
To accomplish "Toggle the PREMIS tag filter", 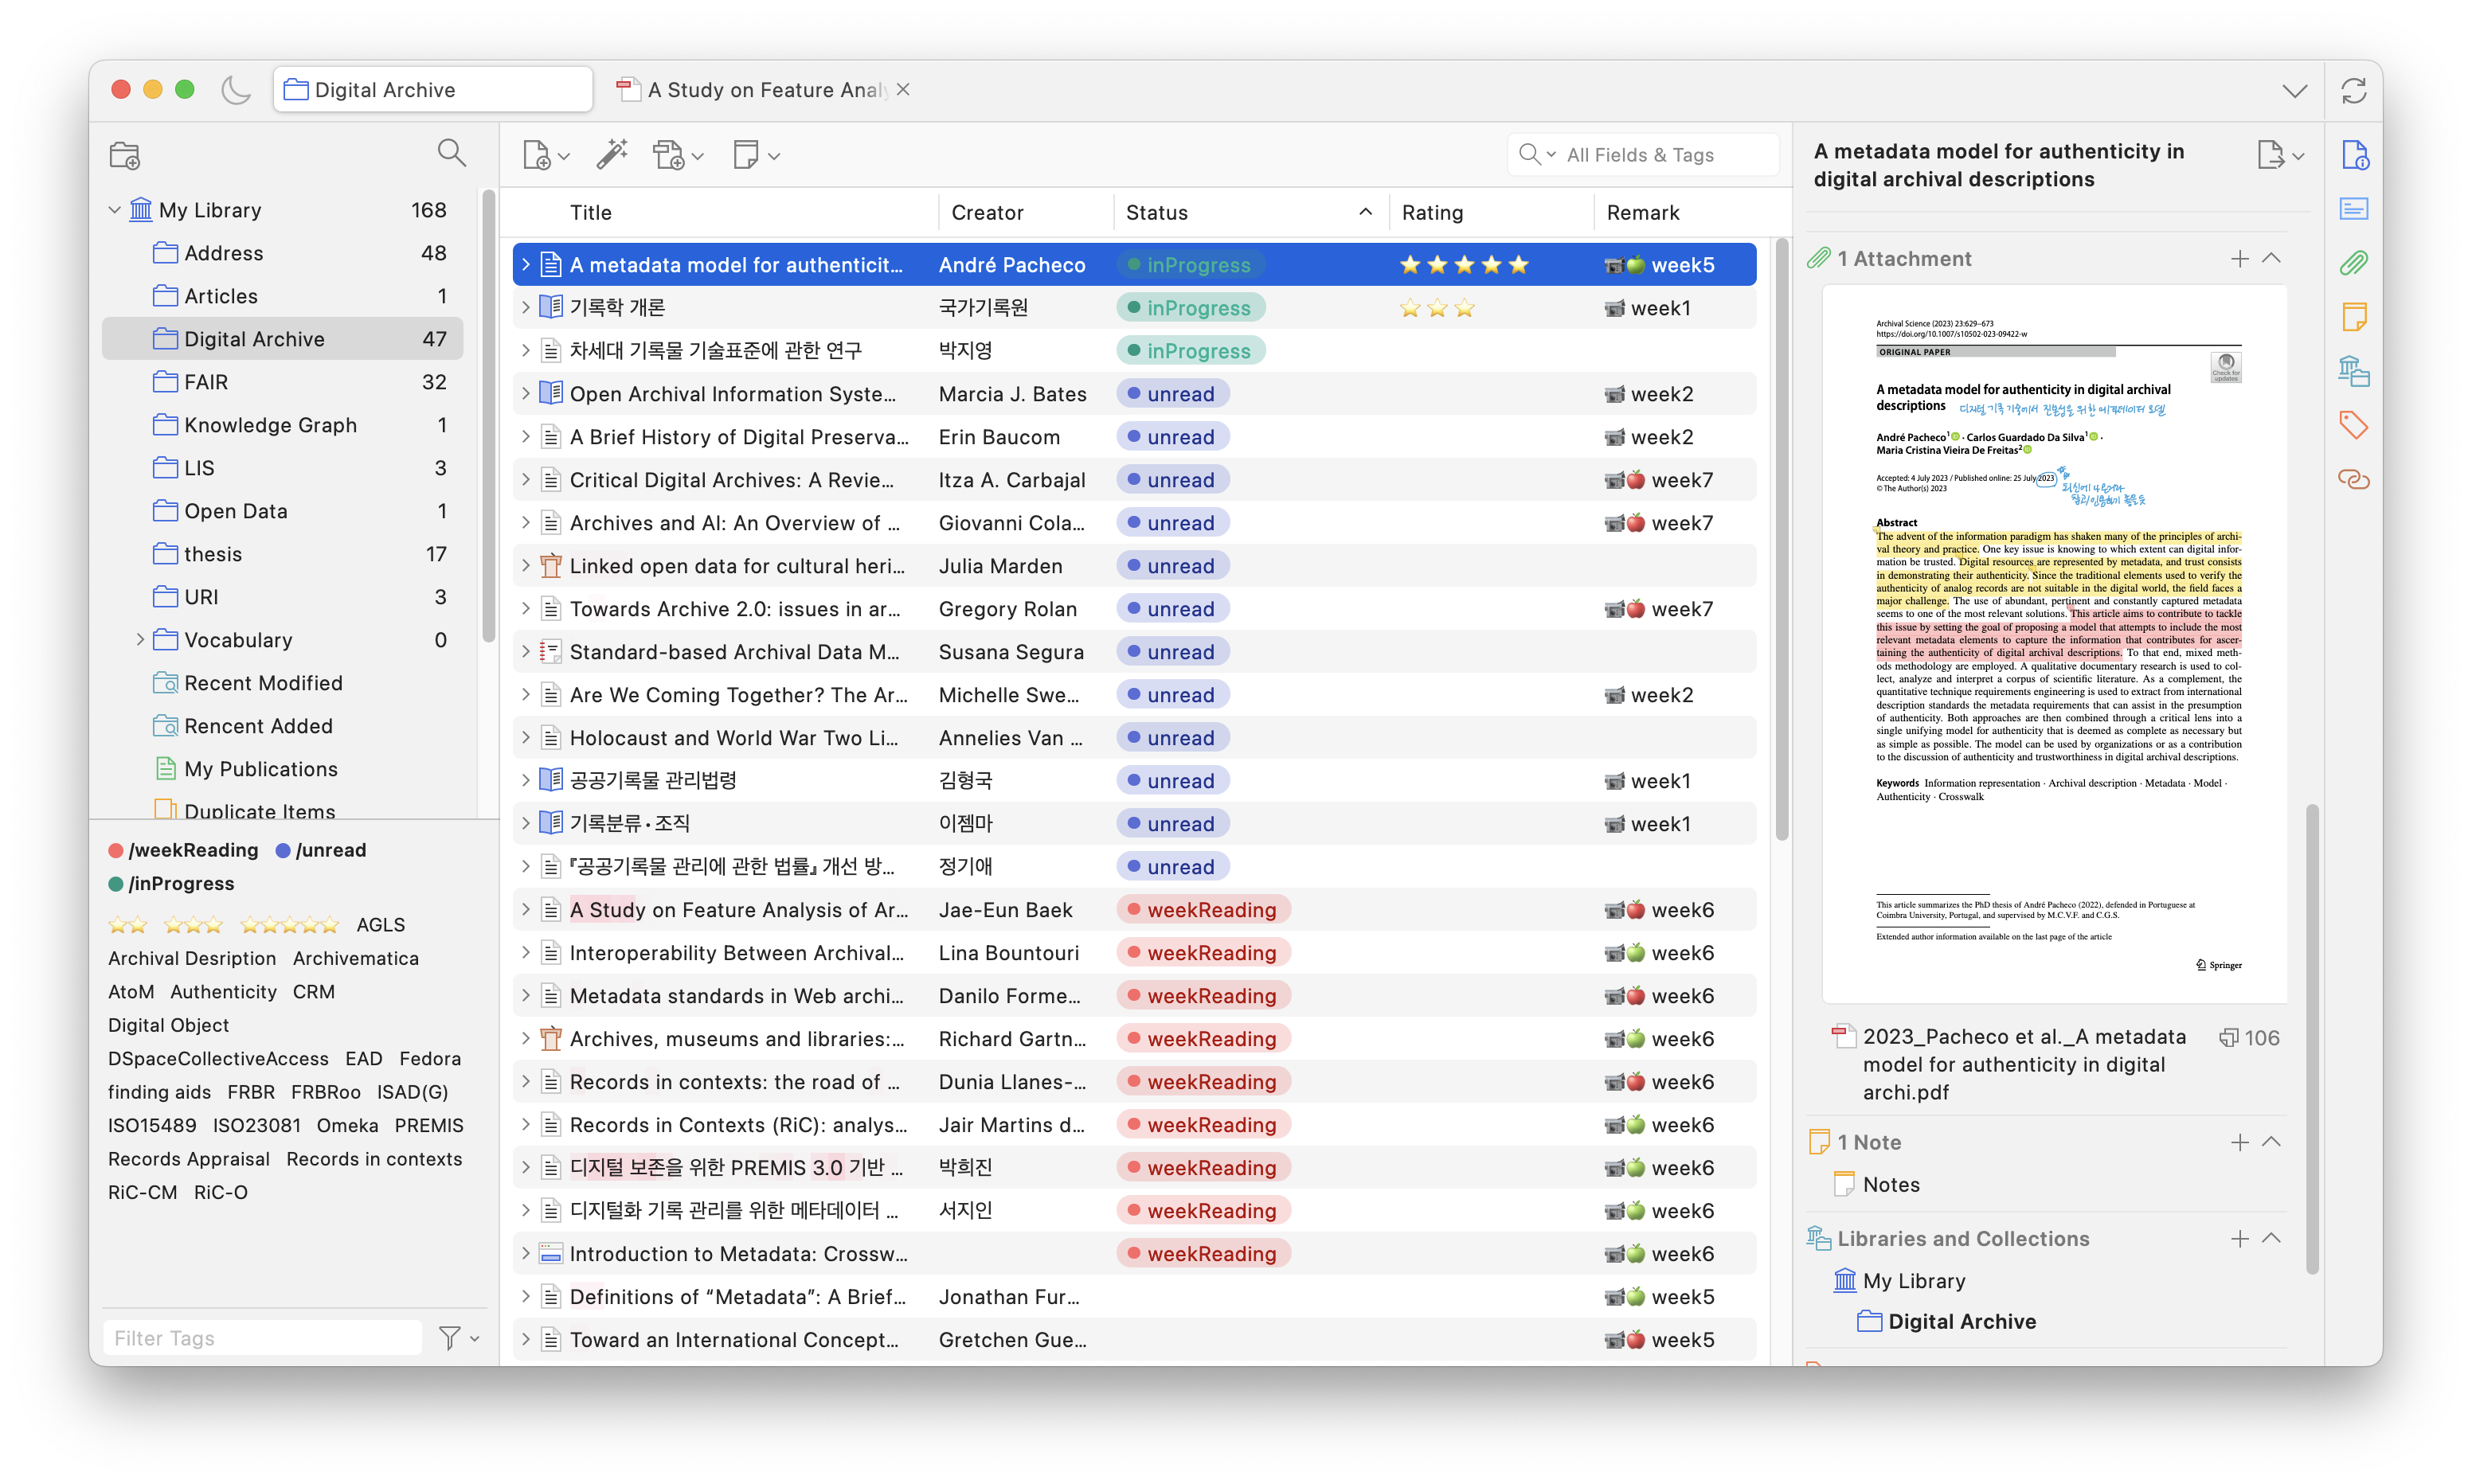I will (x=429, y=1126).
